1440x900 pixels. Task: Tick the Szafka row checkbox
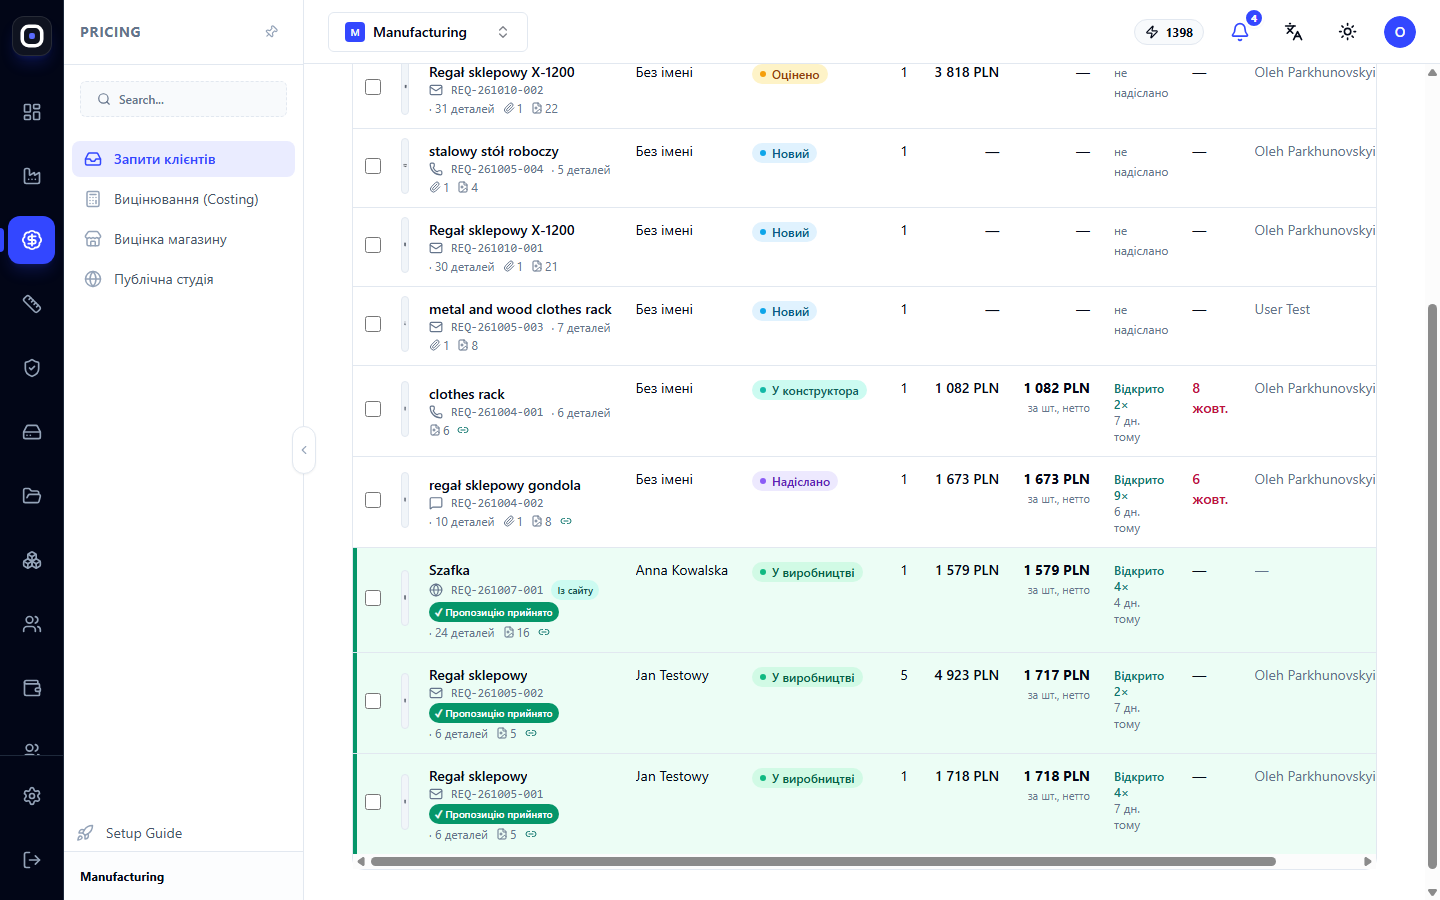(x=373, y=598)
